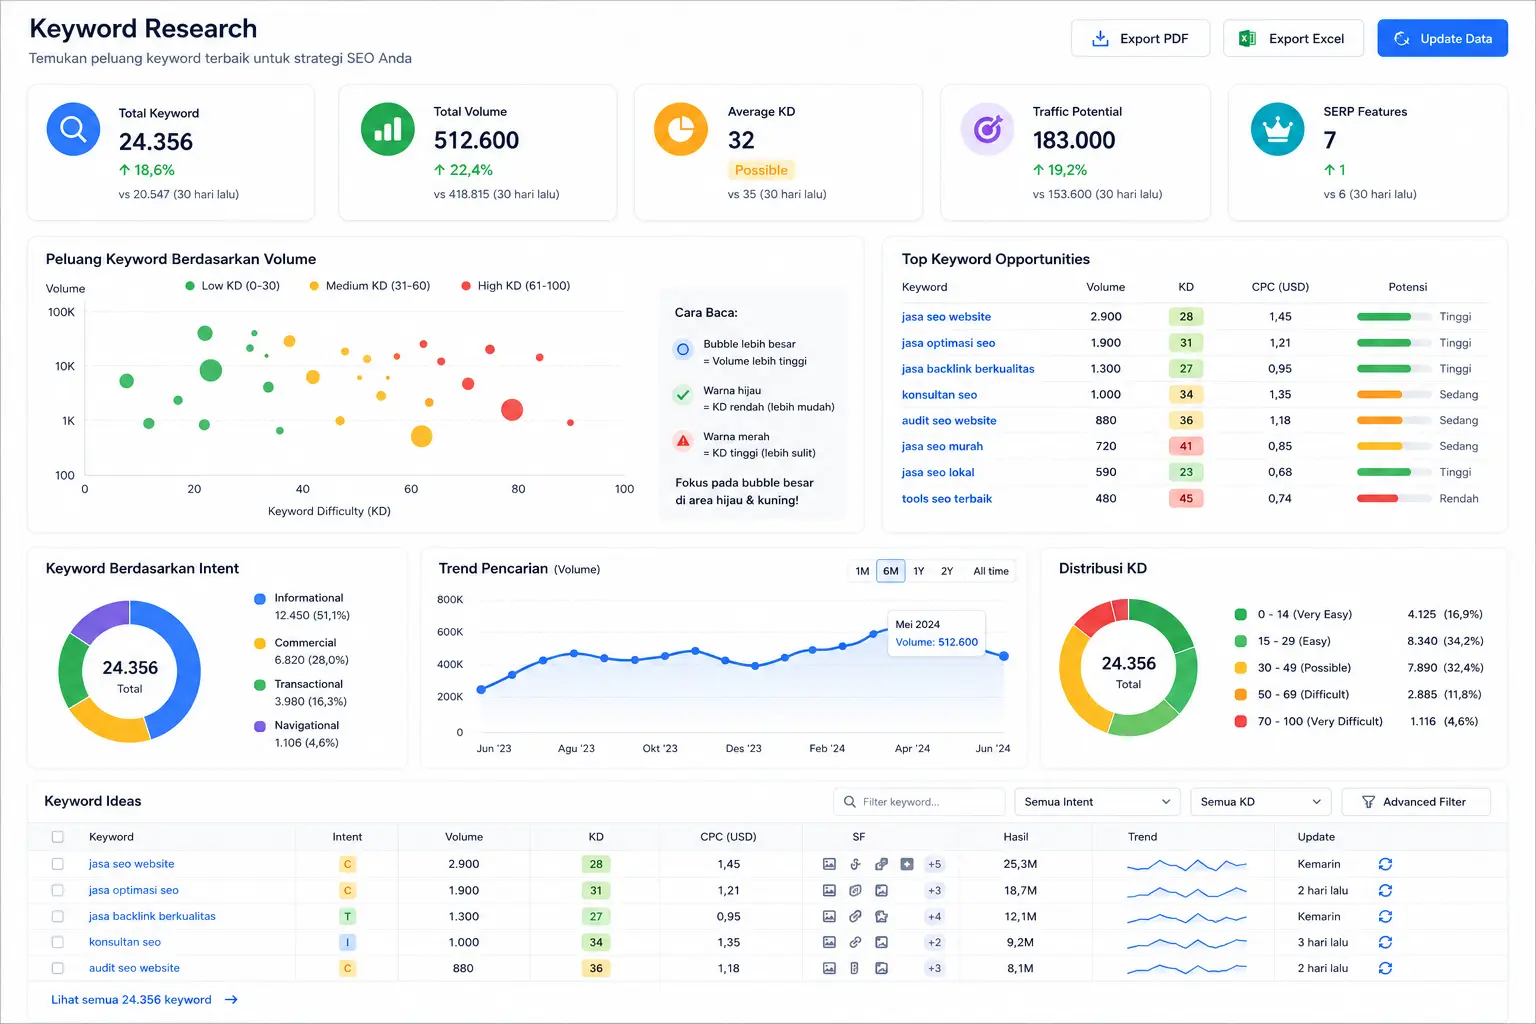Click the blue circle bubble icon in Cara Baca

point(683,349)
